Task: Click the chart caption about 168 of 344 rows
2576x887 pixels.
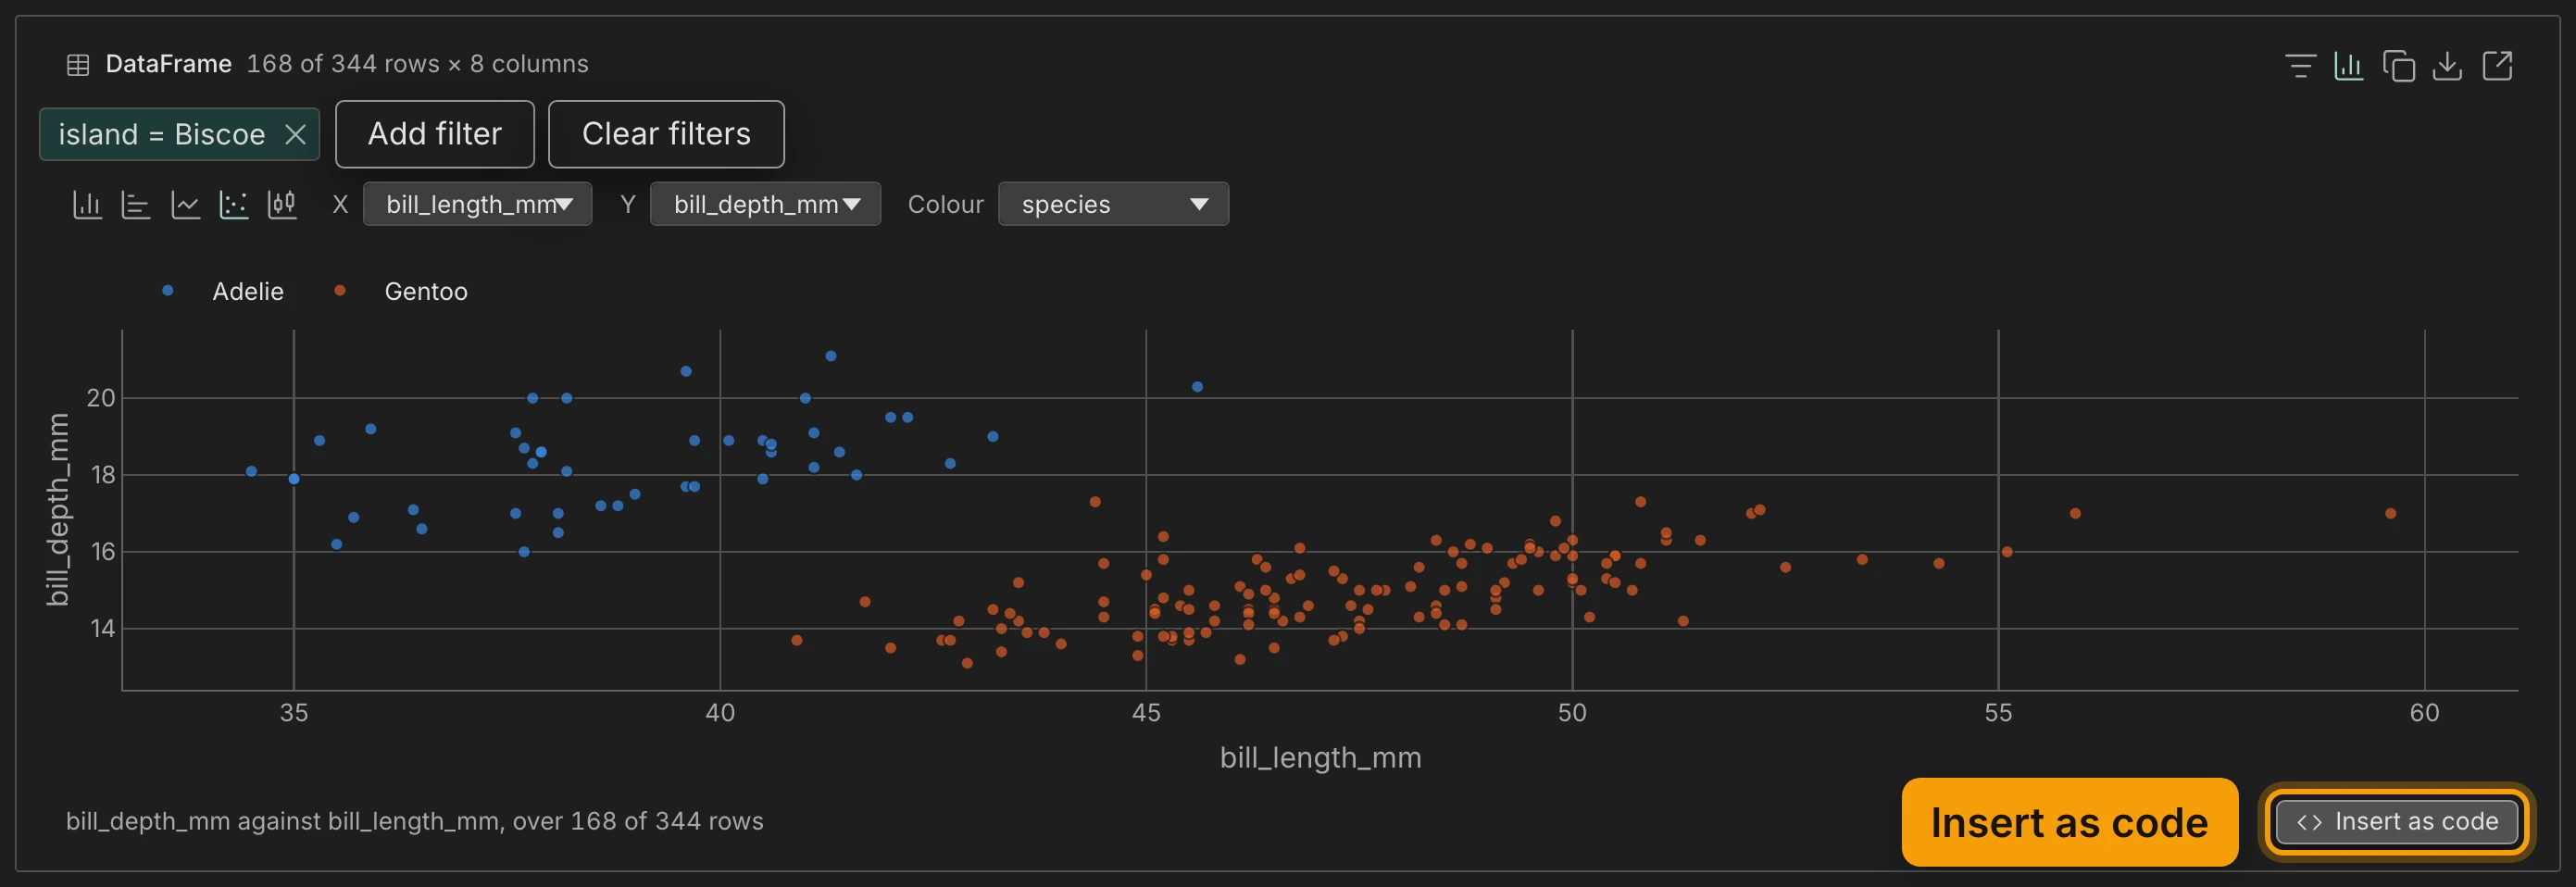Action: click(x=414, y=821)
